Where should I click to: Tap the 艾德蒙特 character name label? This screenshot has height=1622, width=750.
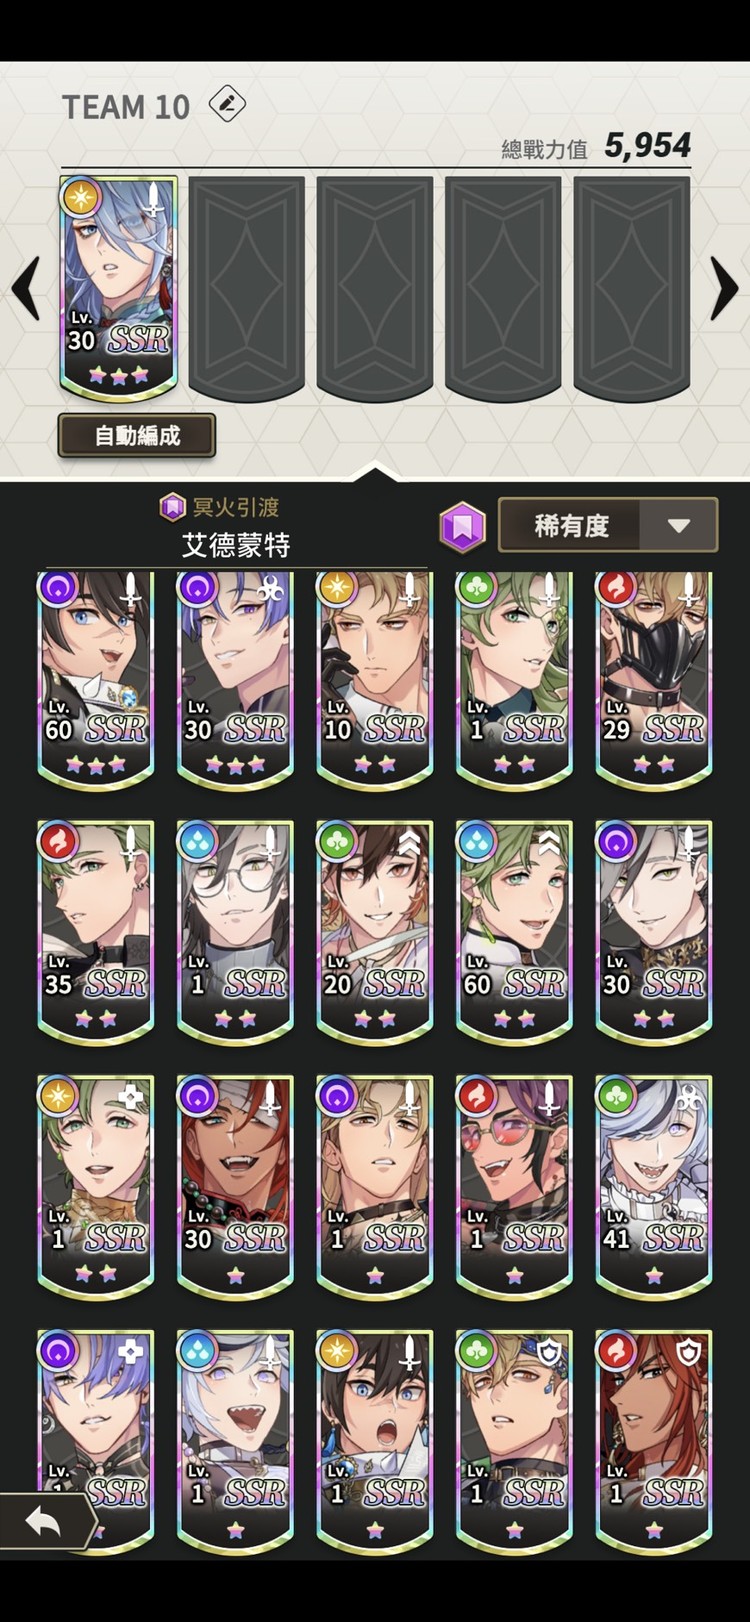(x=236, y=545)
